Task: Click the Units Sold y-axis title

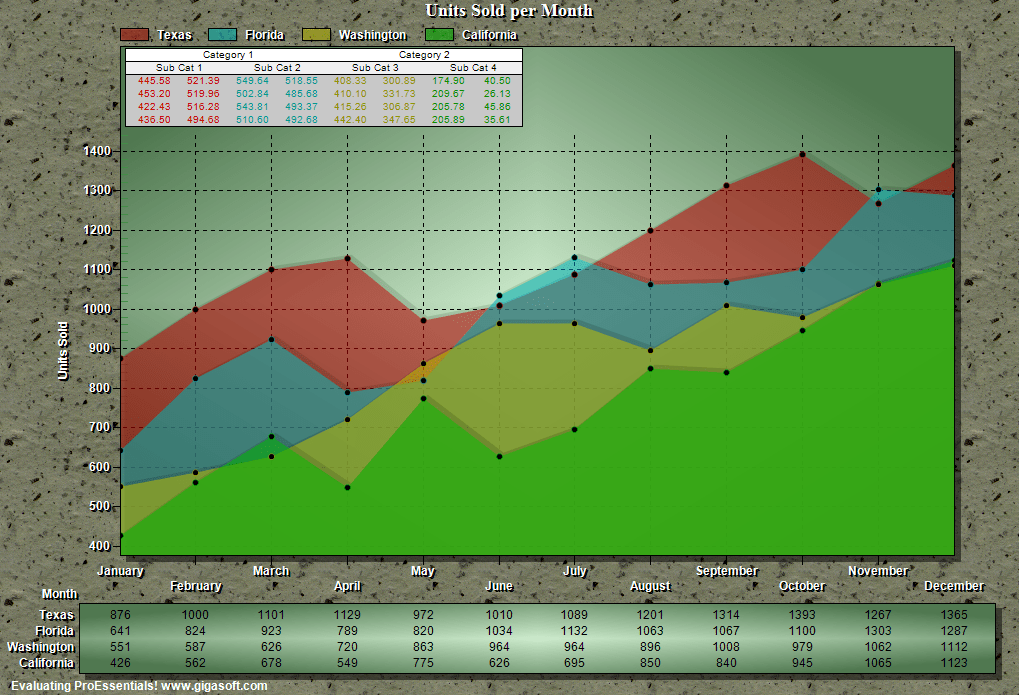Action: 63,351
